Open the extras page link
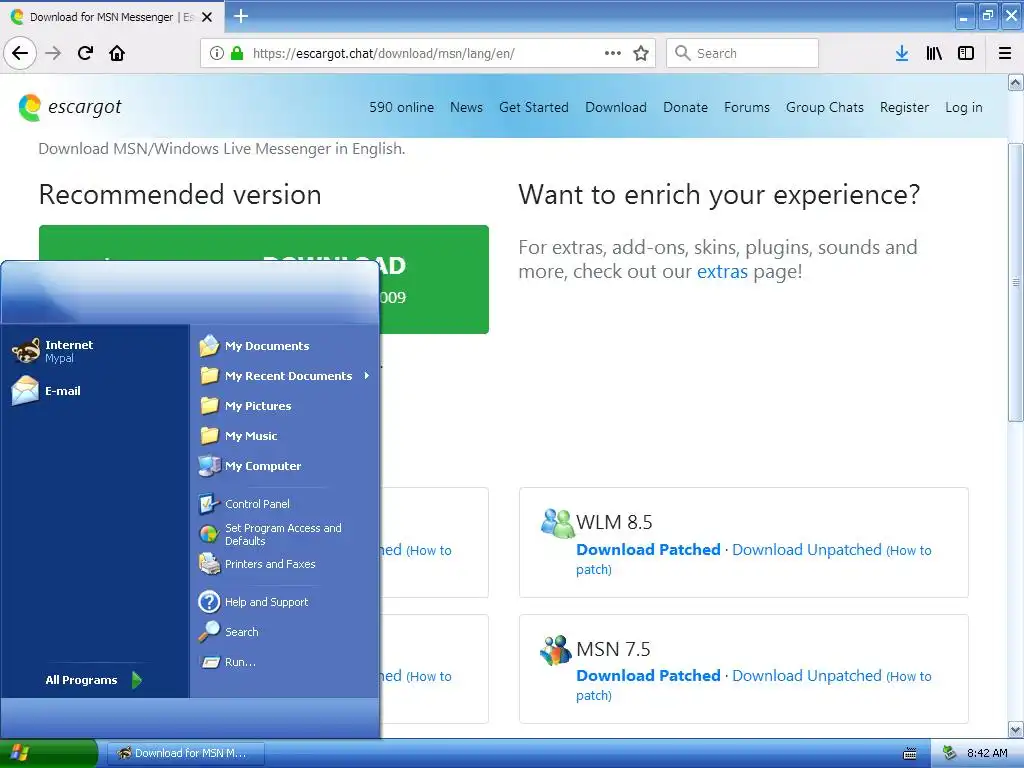The height and width of the screenshot is (768, 1024). [722, 271]
